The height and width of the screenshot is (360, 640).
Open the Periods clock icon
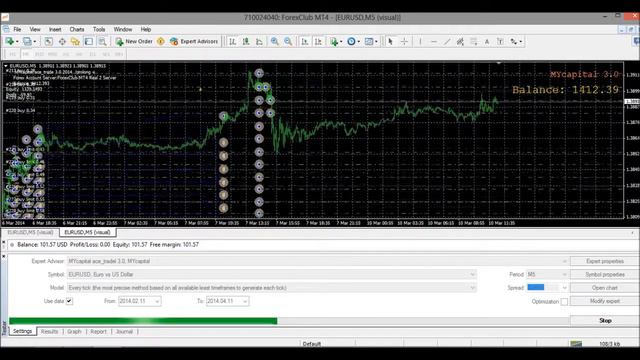point(351,41)
